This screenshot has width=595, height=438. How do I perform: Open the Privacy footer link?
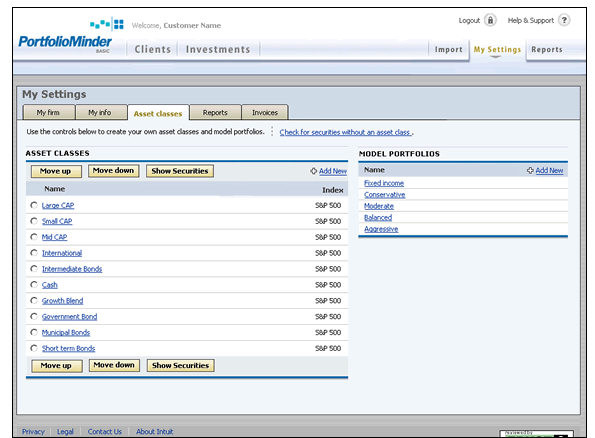(33, 432)
